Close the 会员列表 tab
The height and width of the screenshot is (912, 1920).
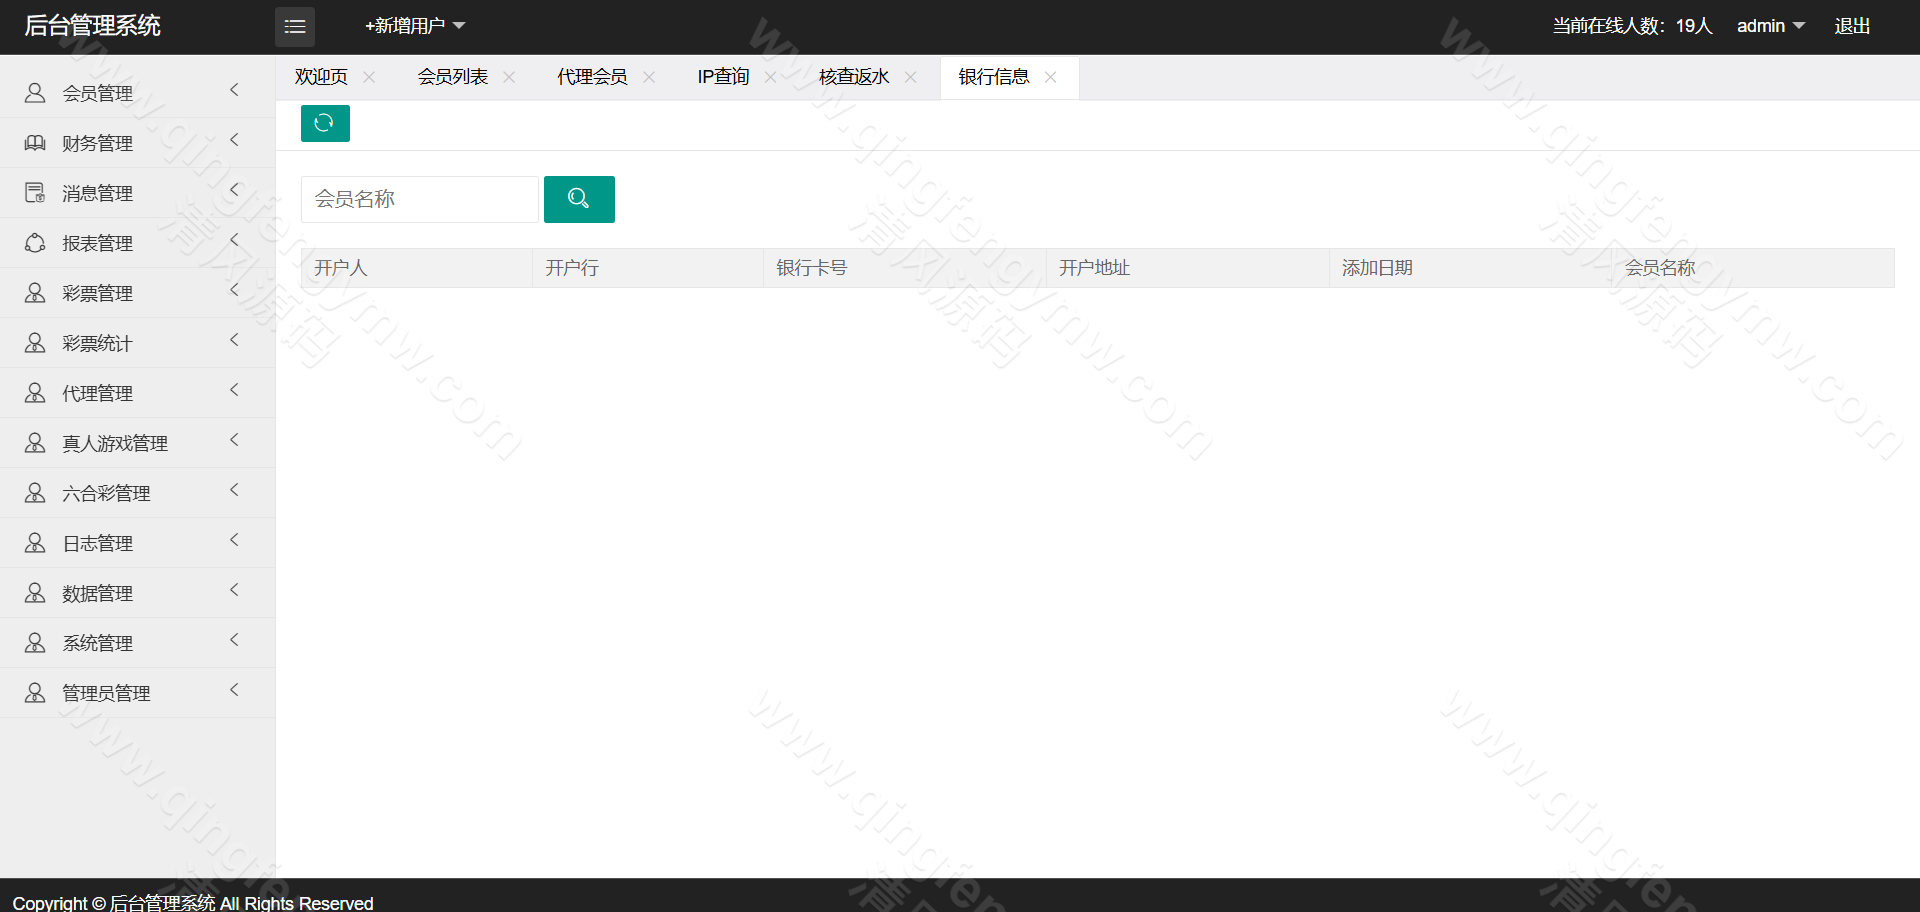point(509,77)
